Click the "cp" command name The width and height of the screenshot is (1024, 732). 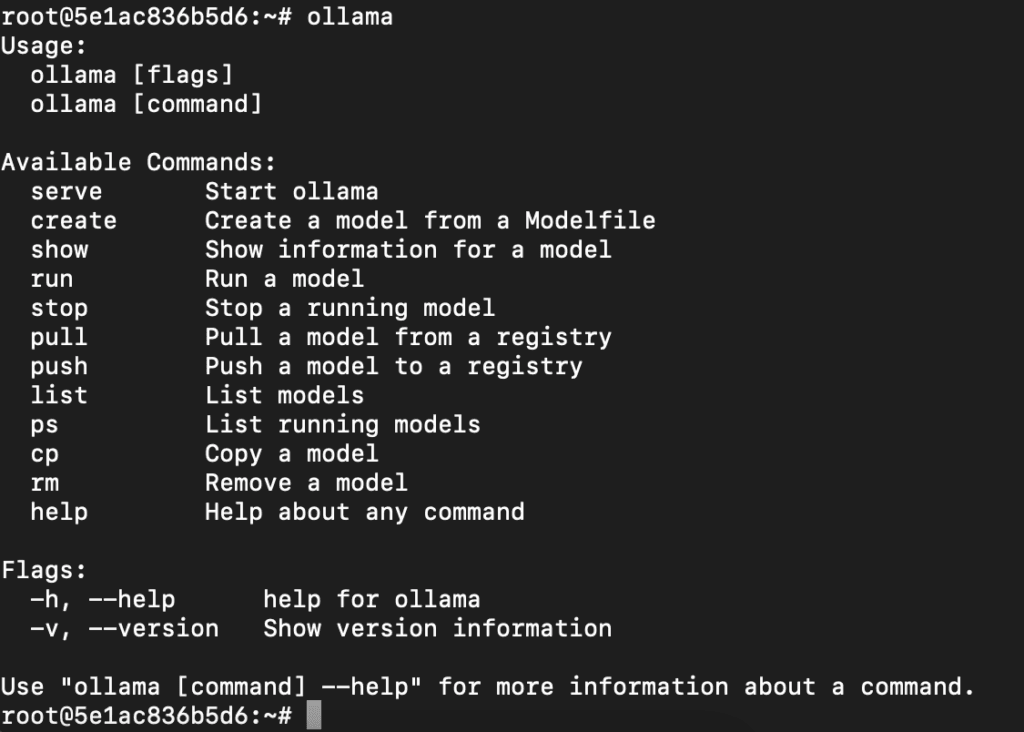pos(45,453)
